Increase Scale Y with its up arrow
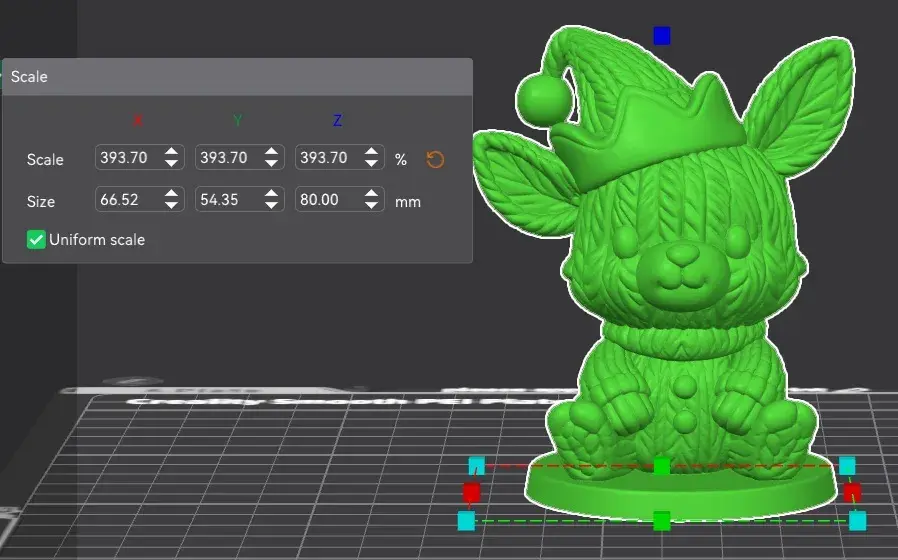 [x=271, y=152]
